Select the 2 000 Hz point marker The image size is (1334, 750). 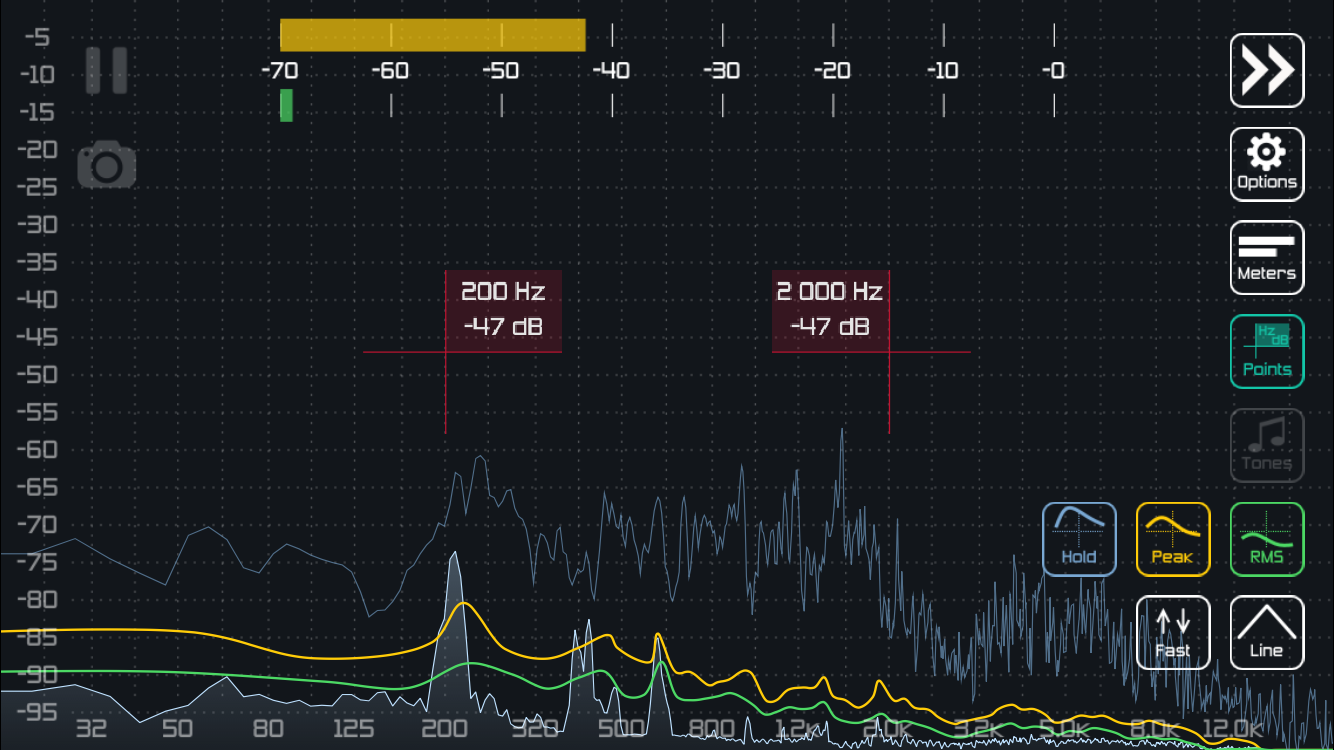click(x=830, y=310)
